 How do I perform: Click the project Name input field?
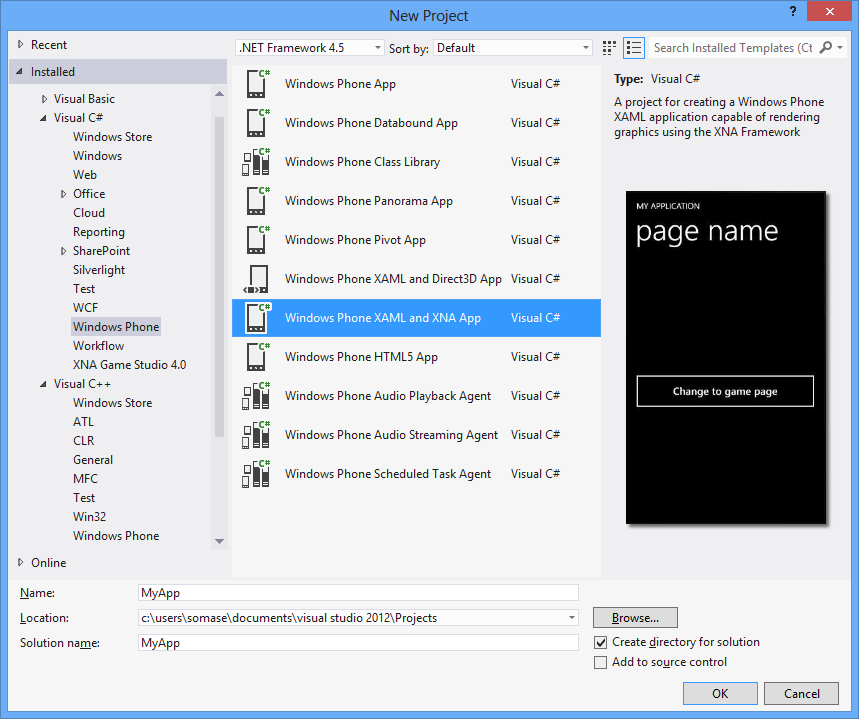(358, 592)
